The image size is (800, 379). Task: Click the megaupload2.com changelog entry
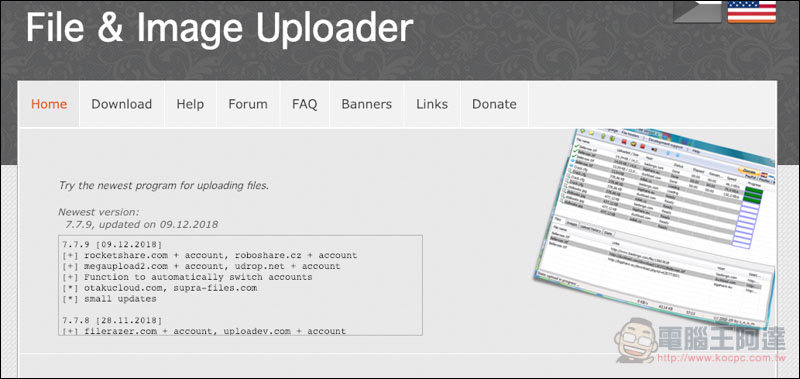[x=201, y=266]
